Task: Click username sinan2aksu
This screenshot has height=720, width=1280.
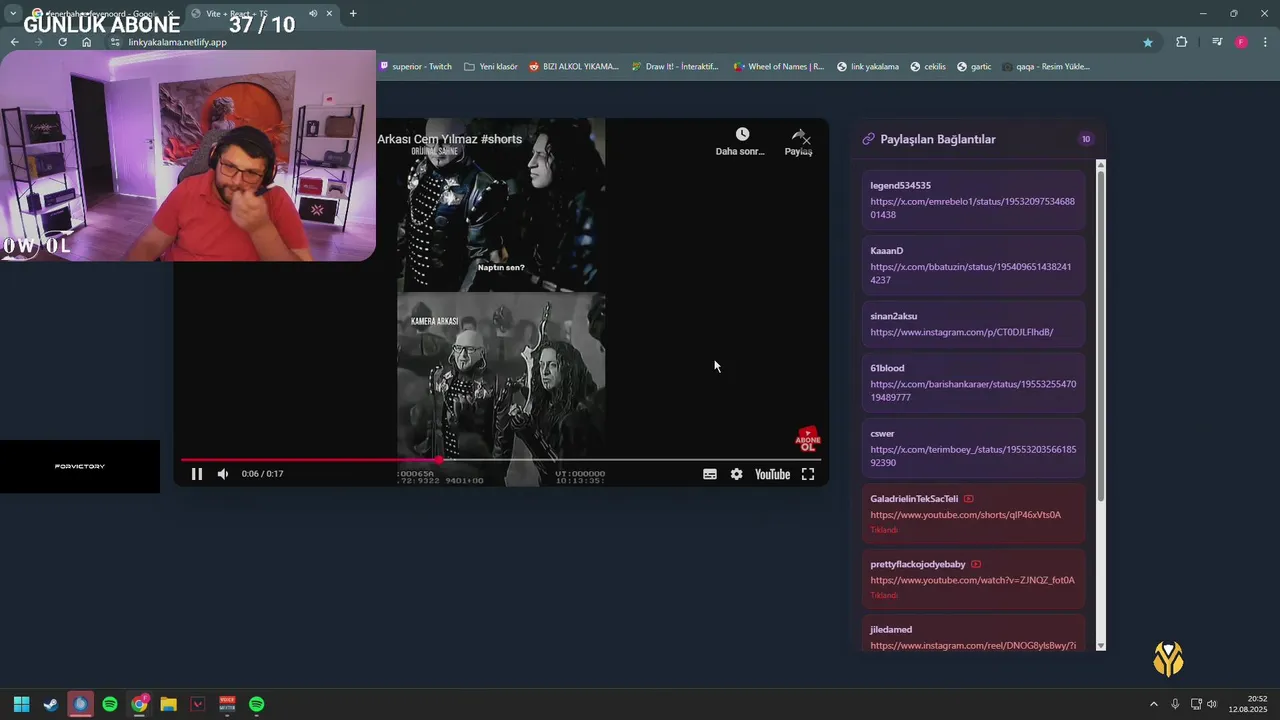Action: pyautogui.click(x=894, y=316)
